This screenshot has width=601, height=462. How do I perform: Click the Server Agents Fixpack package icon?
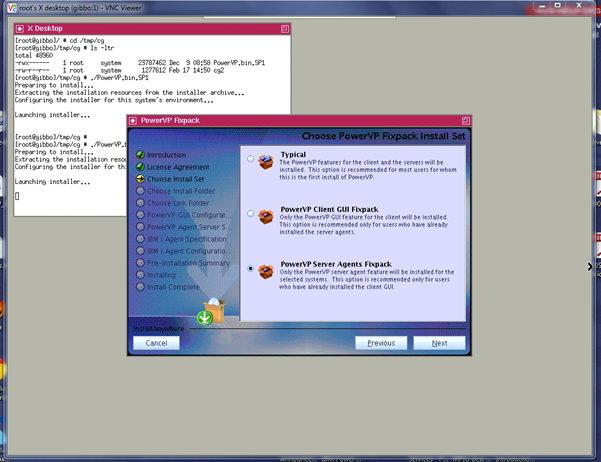266,271
